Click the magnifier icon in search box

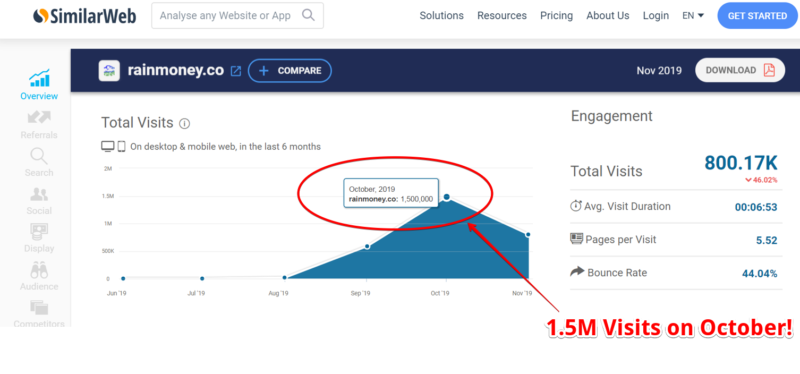(308, 15)
